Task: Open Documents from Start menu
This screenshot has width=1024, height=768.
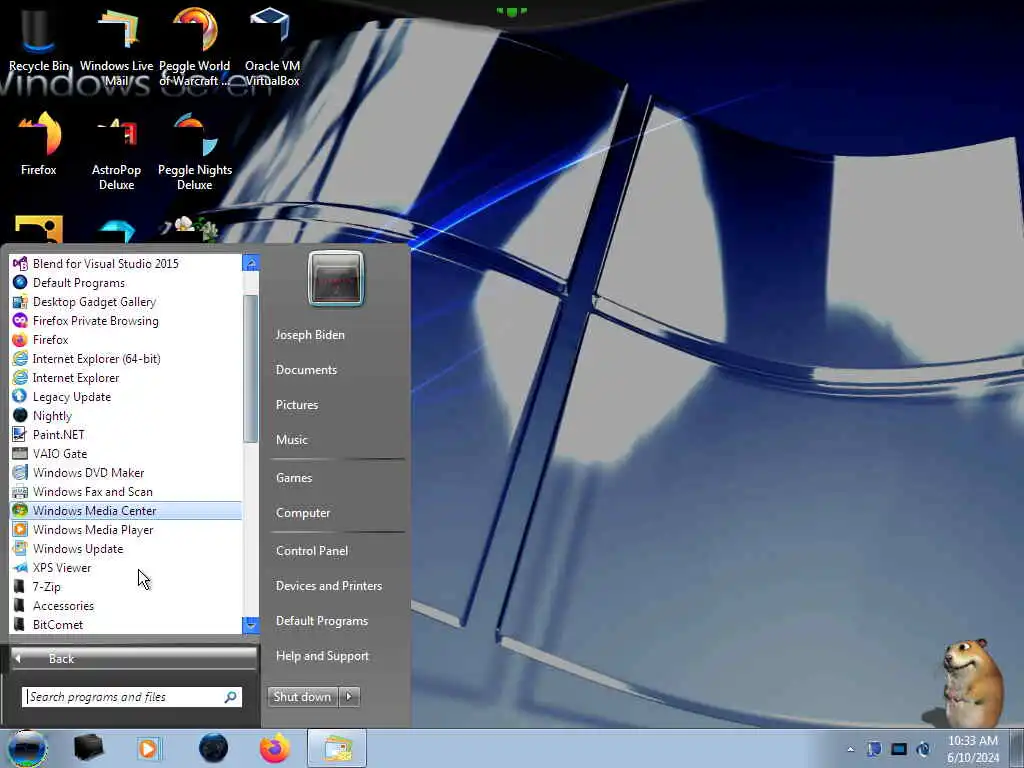Action: [x=306, y=370]
